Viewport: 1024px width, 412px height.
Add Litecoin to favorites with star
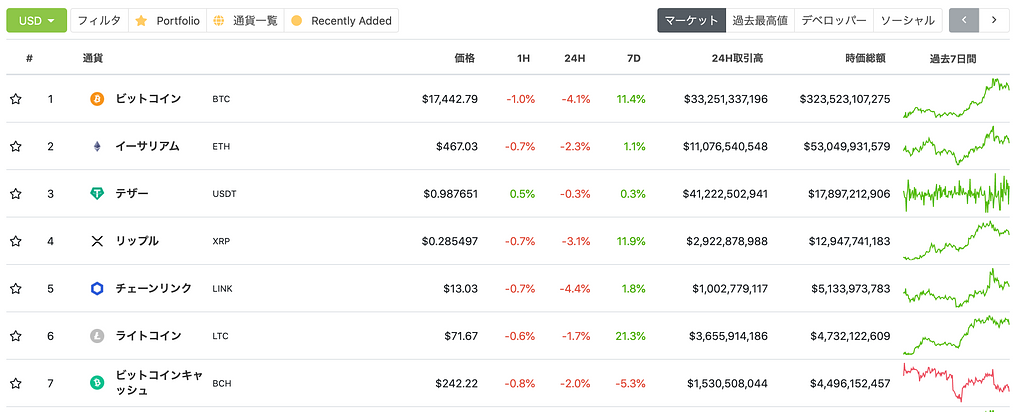[x=16, y=336]
